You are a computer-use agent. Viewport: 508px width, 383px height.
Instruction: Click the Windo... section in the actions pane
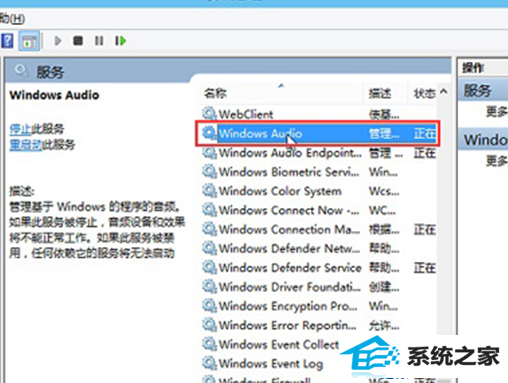(483, 140)
